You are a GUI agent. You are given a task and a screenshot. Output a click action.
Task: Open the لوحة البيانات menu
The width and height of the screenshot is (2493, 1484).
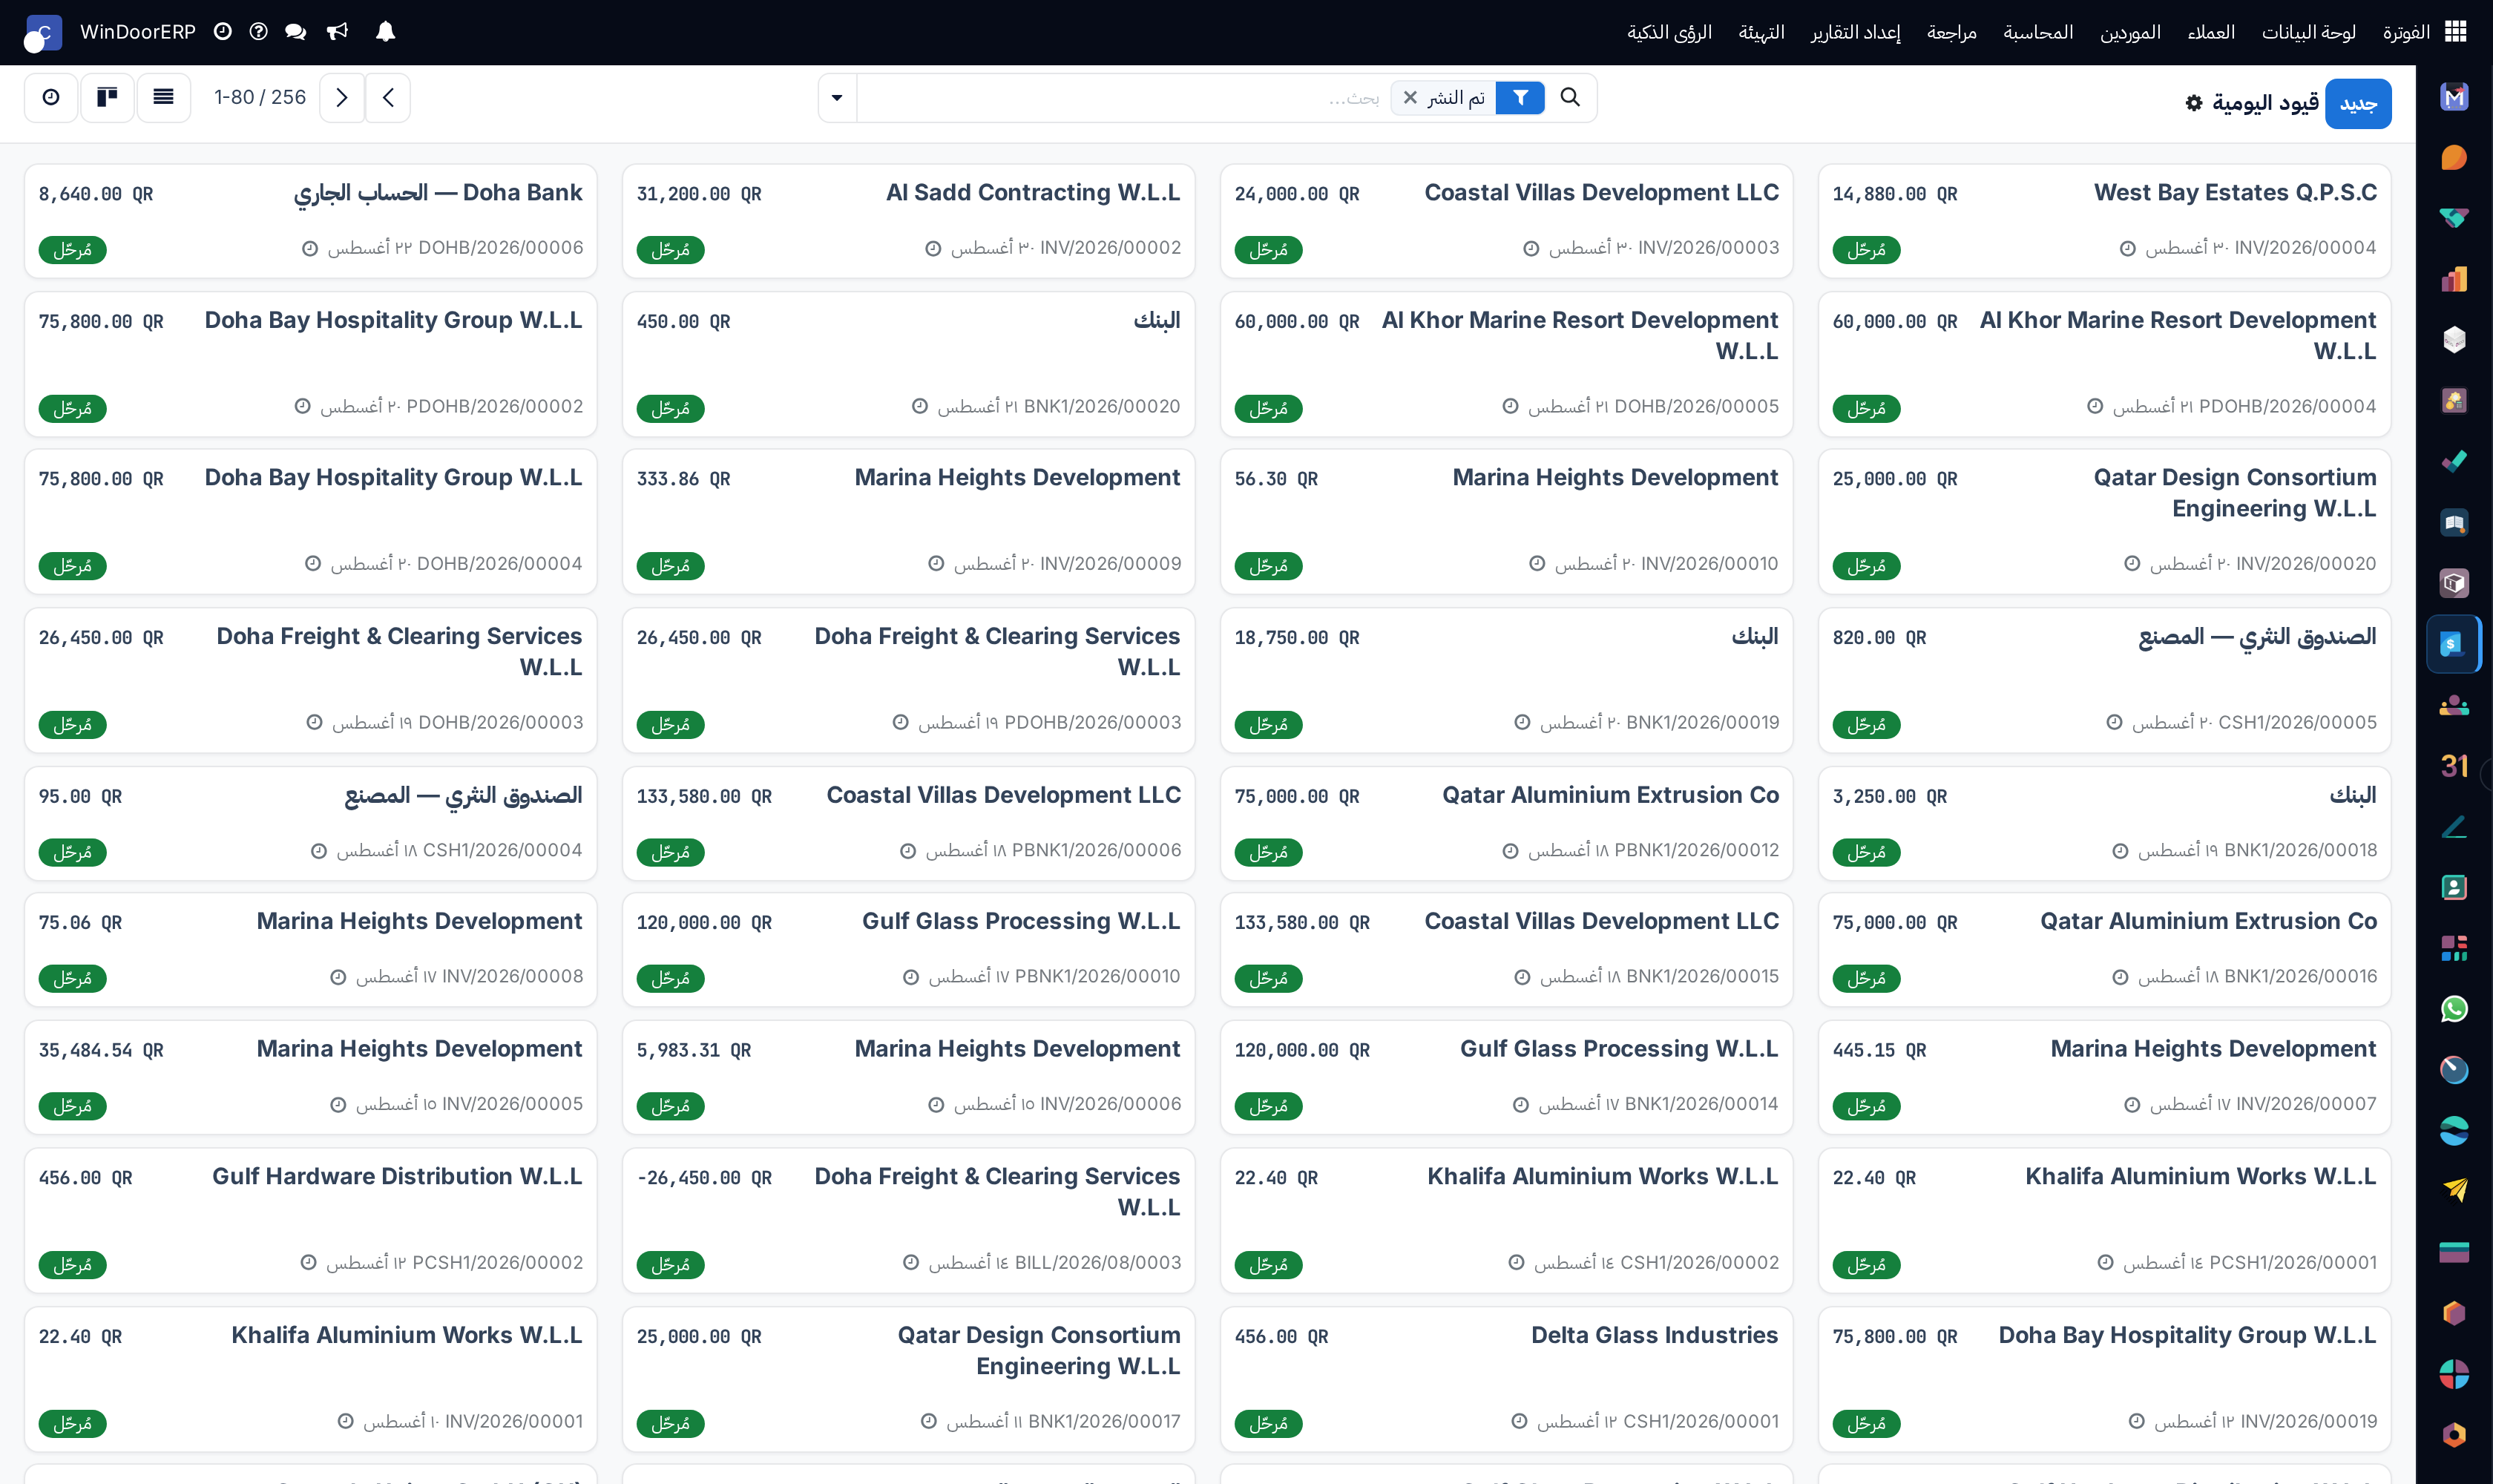pyautogui.click(x=2309, y=32)
